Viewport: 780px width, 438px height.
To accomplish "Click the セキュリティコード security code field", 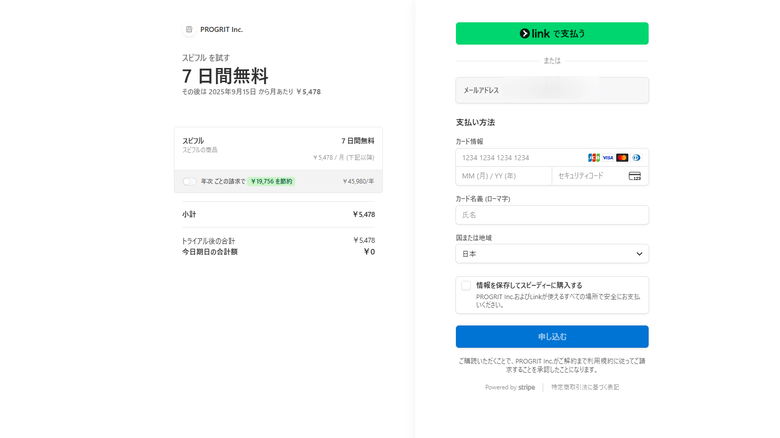I will click(588, 176).
